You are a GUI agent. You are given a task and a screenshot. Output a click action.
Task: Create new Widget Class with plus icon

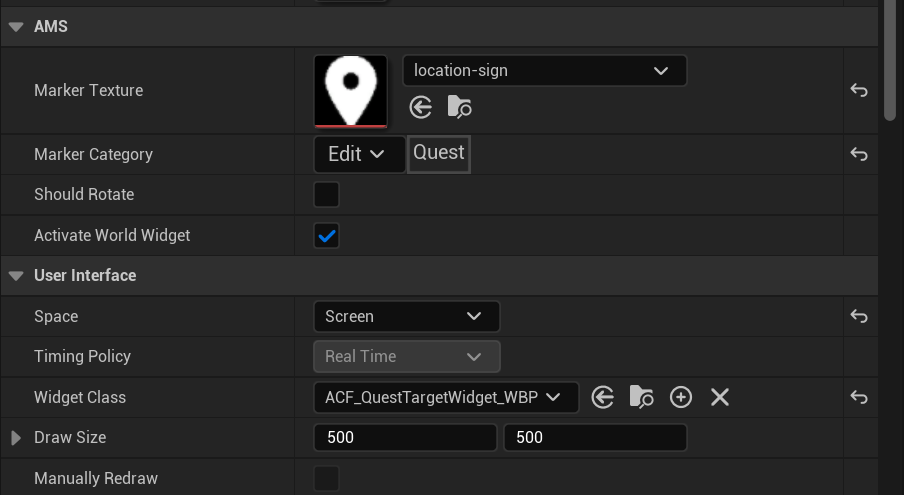(681, 397)
